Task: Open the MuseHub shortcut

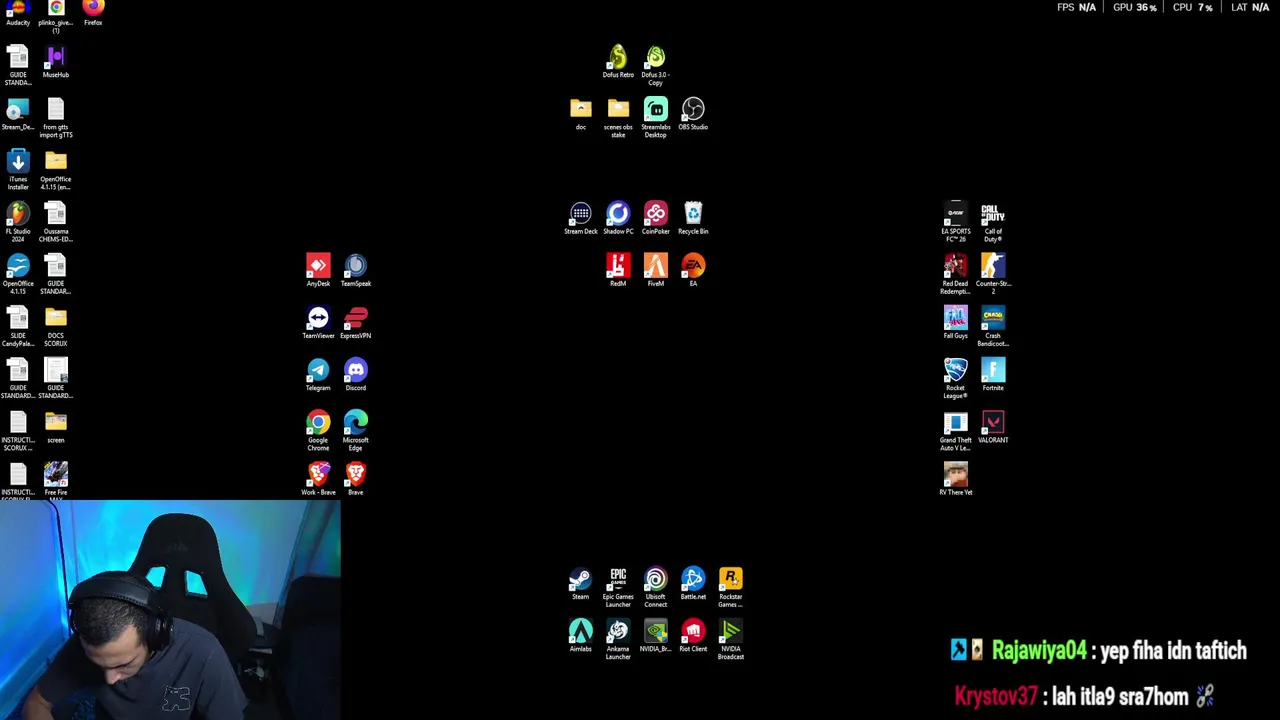Action: (56, 62)
